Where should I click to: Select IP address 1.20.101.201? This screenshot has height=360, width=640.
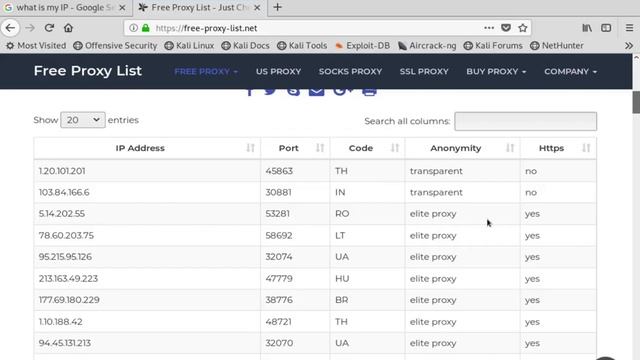(x=62, y=171)
